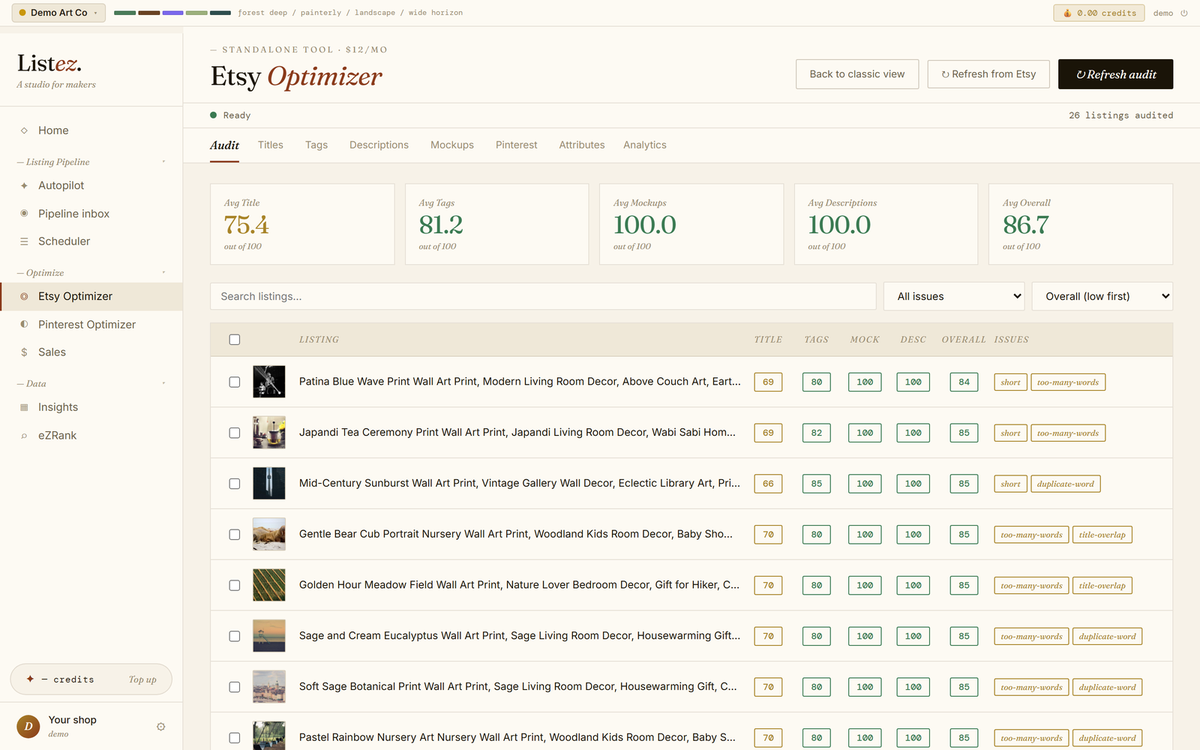Check the Golden Hour Meadow Field listing
Image resolution: width=1200 pixels, height=750 pixels.
point(234,585)
